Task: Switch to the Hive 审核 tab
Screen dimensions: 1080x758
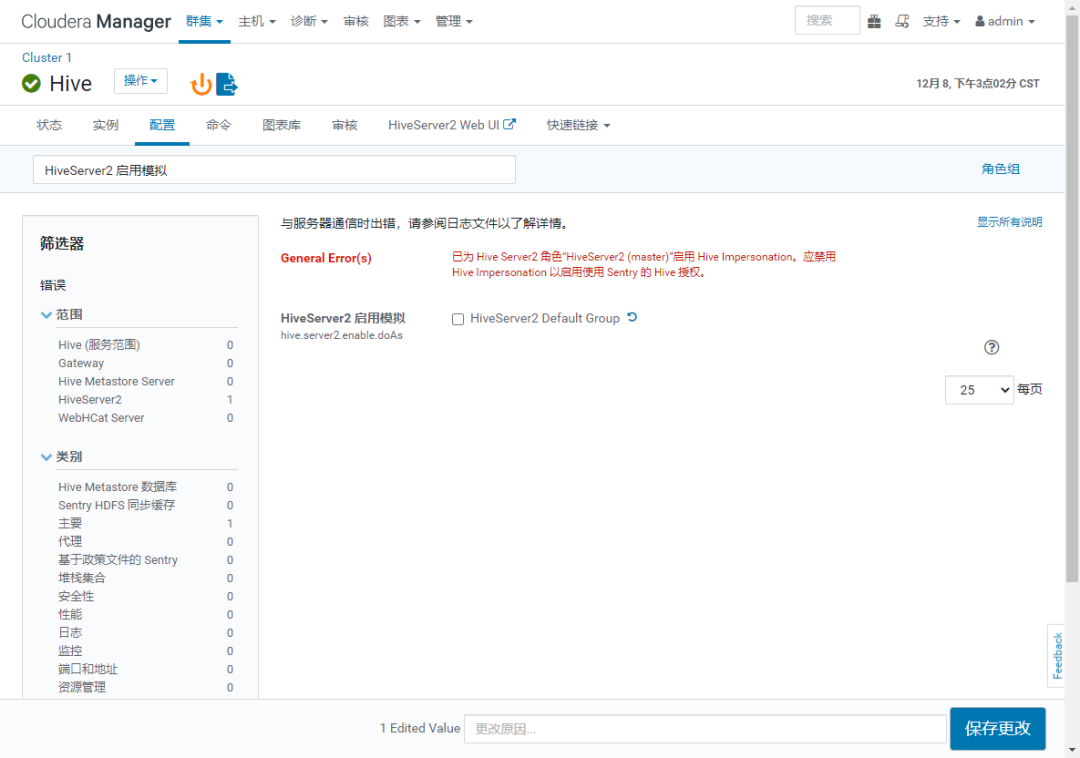Action: pyautogui.click(x=344, y=125)
